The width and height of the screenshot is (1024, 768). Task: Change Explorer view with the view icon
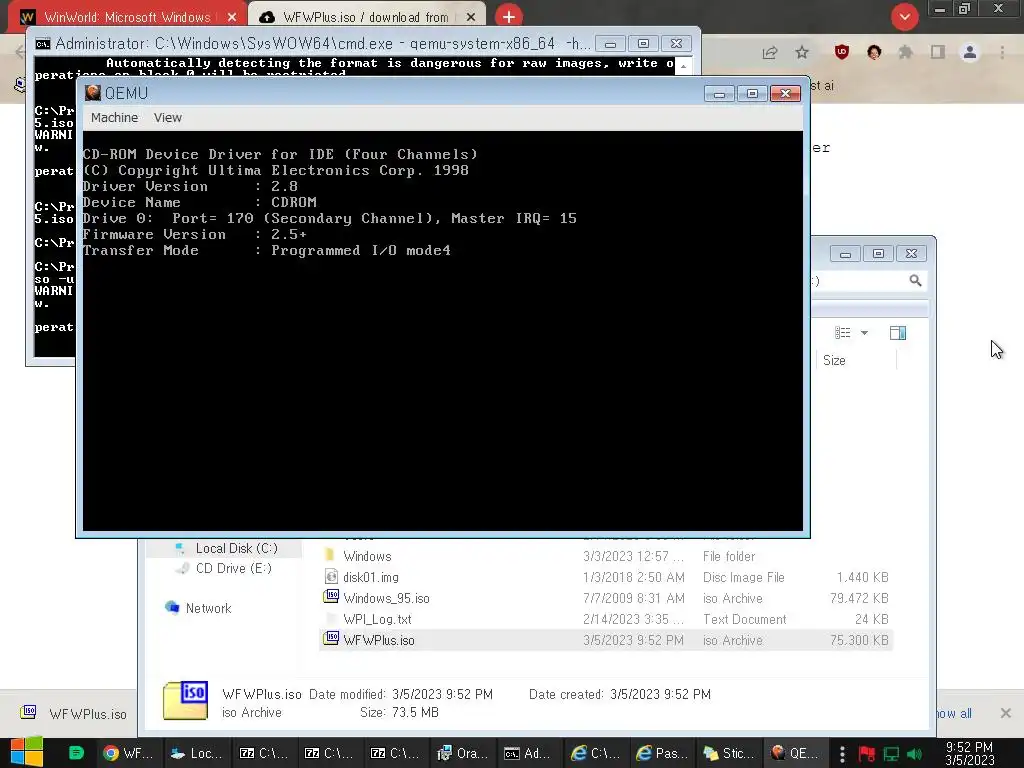pyautogui.click(x=842, y=333)
